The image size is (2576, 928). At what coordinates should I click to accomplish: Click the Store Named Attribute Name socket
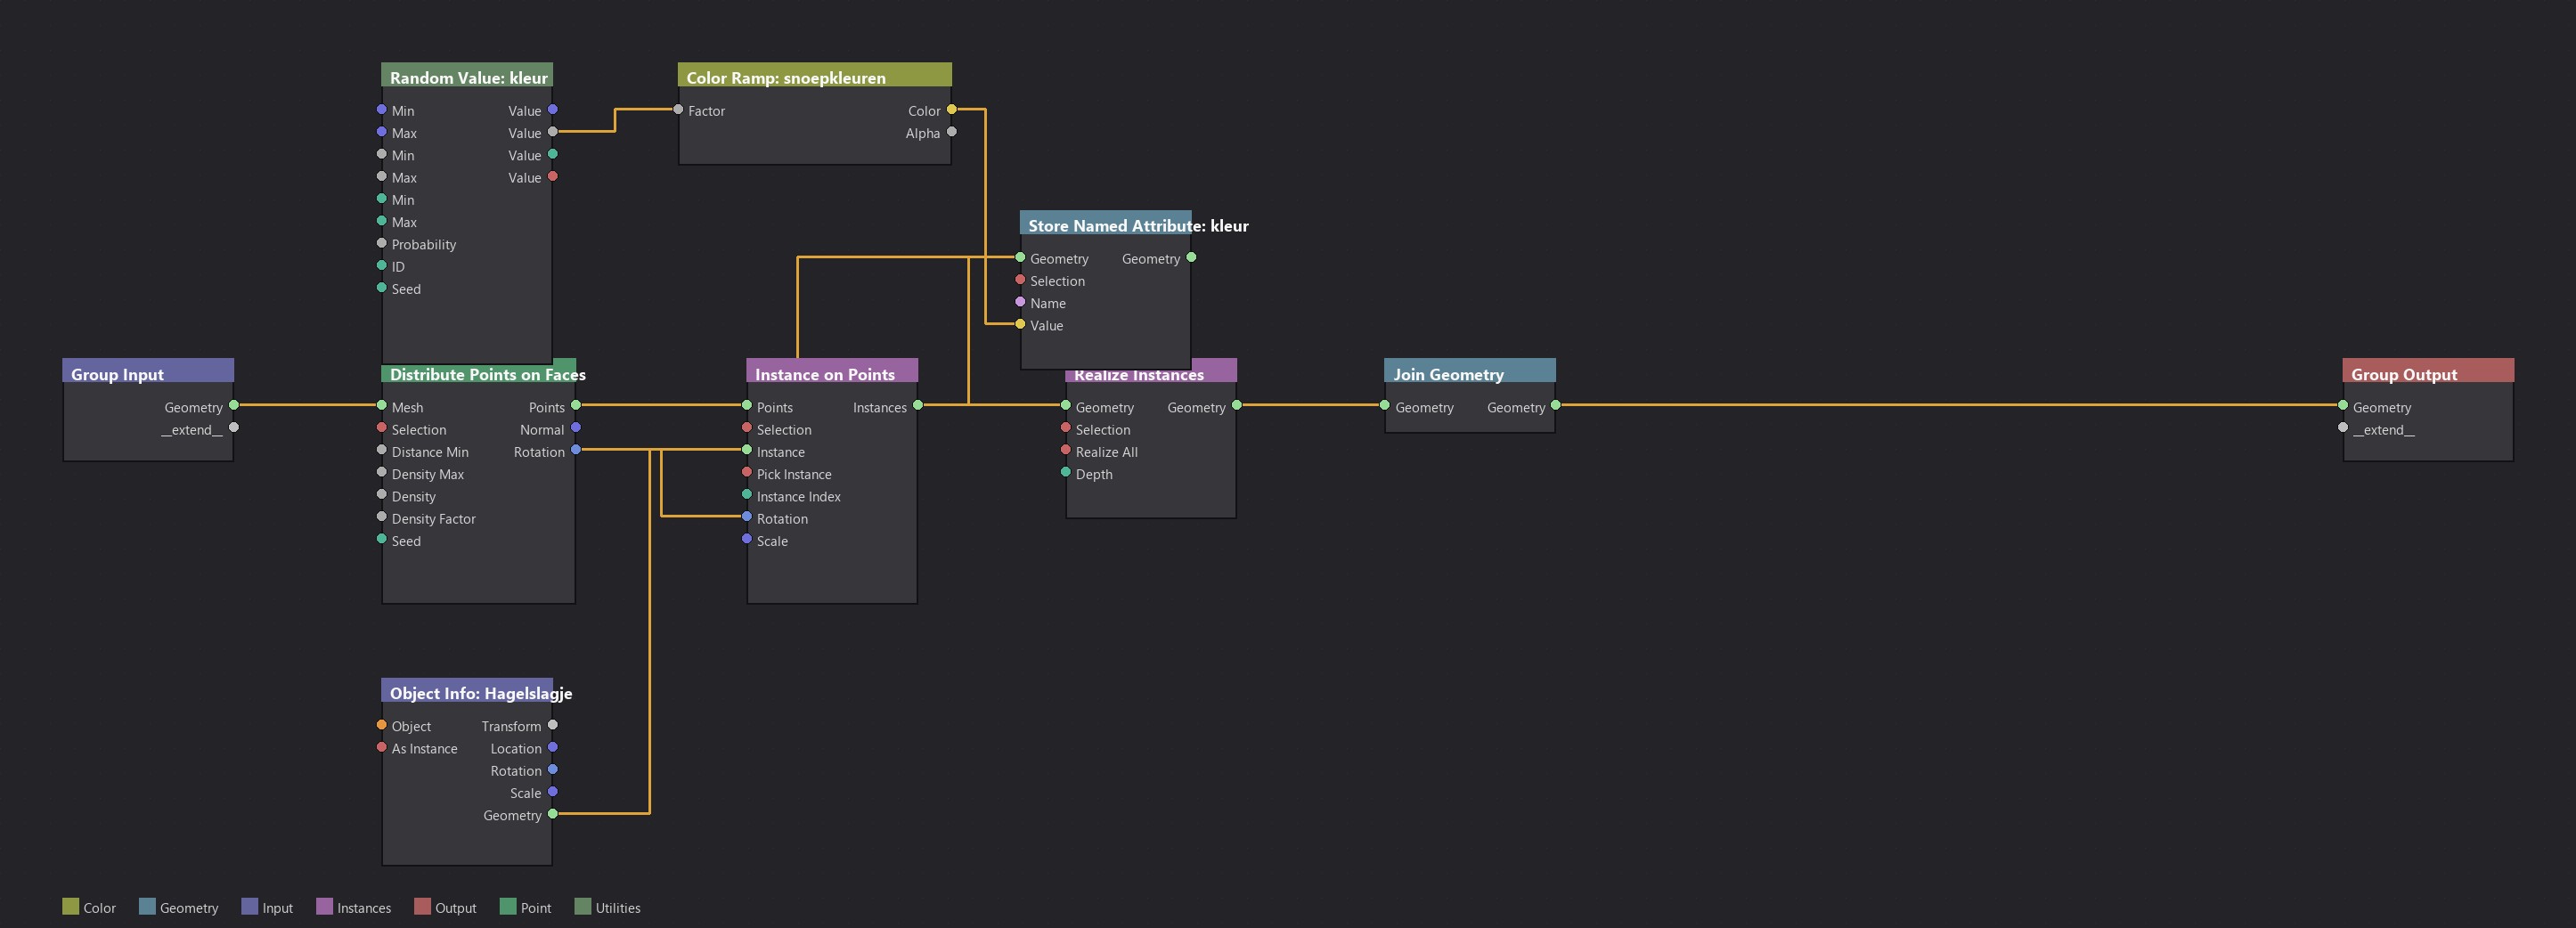tap(1020, 301)
